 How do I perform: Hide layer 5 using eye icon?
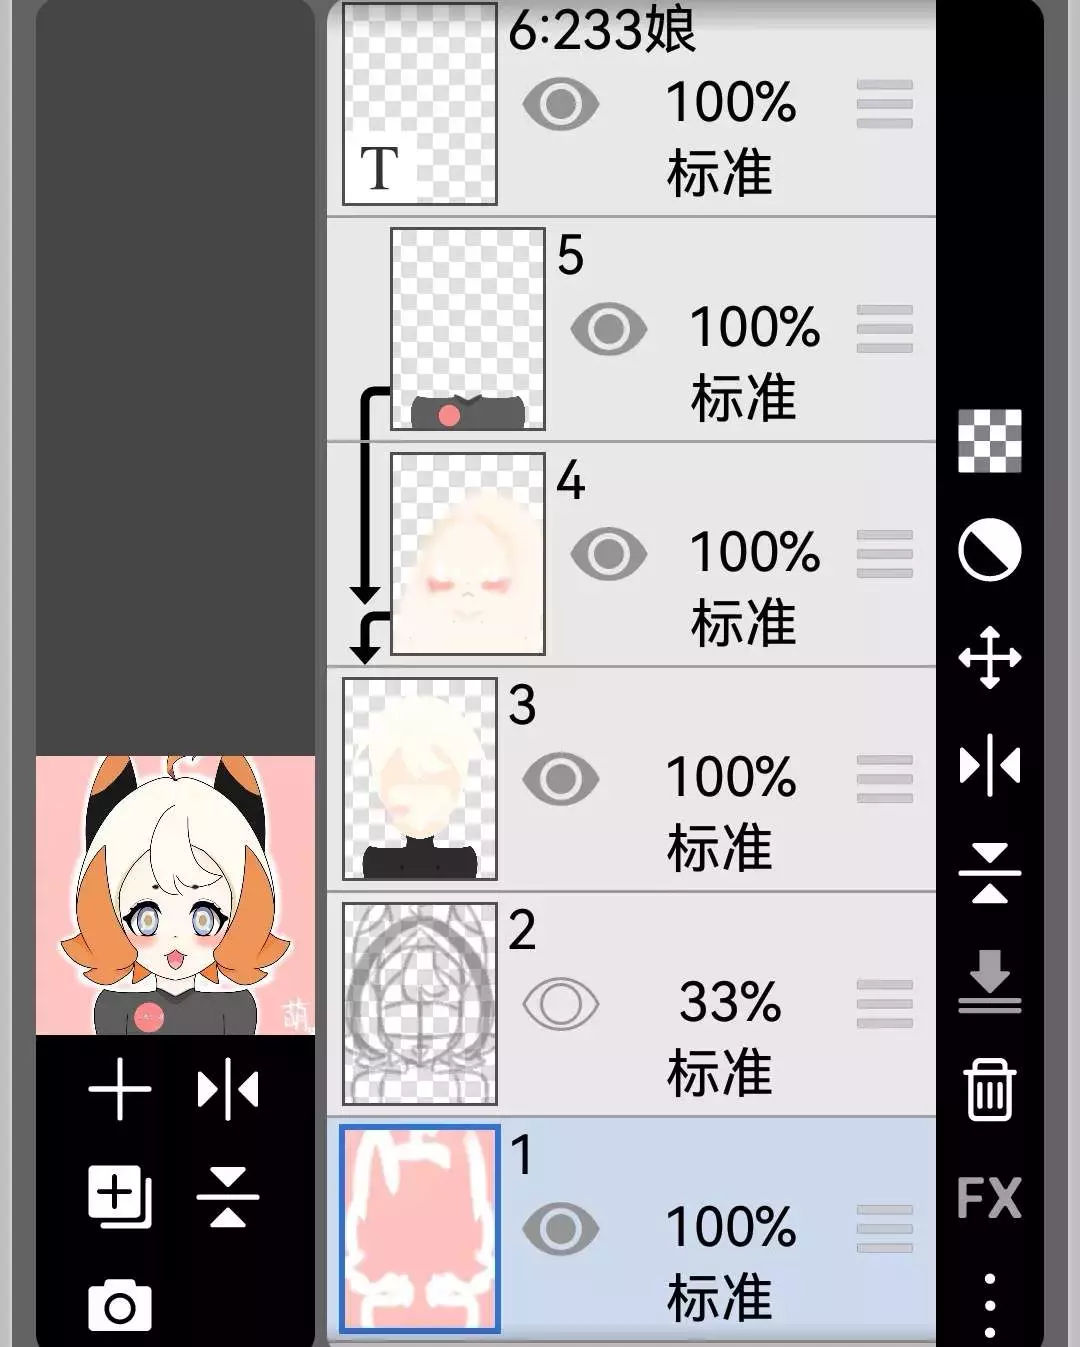pos(608,329)
